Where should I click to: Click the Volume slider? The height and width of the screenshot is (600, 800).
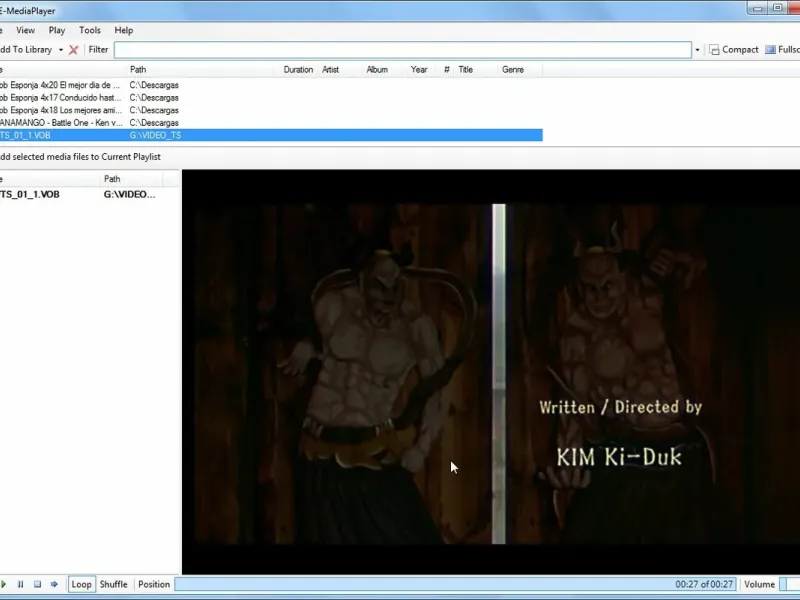[x=790, y=584]
